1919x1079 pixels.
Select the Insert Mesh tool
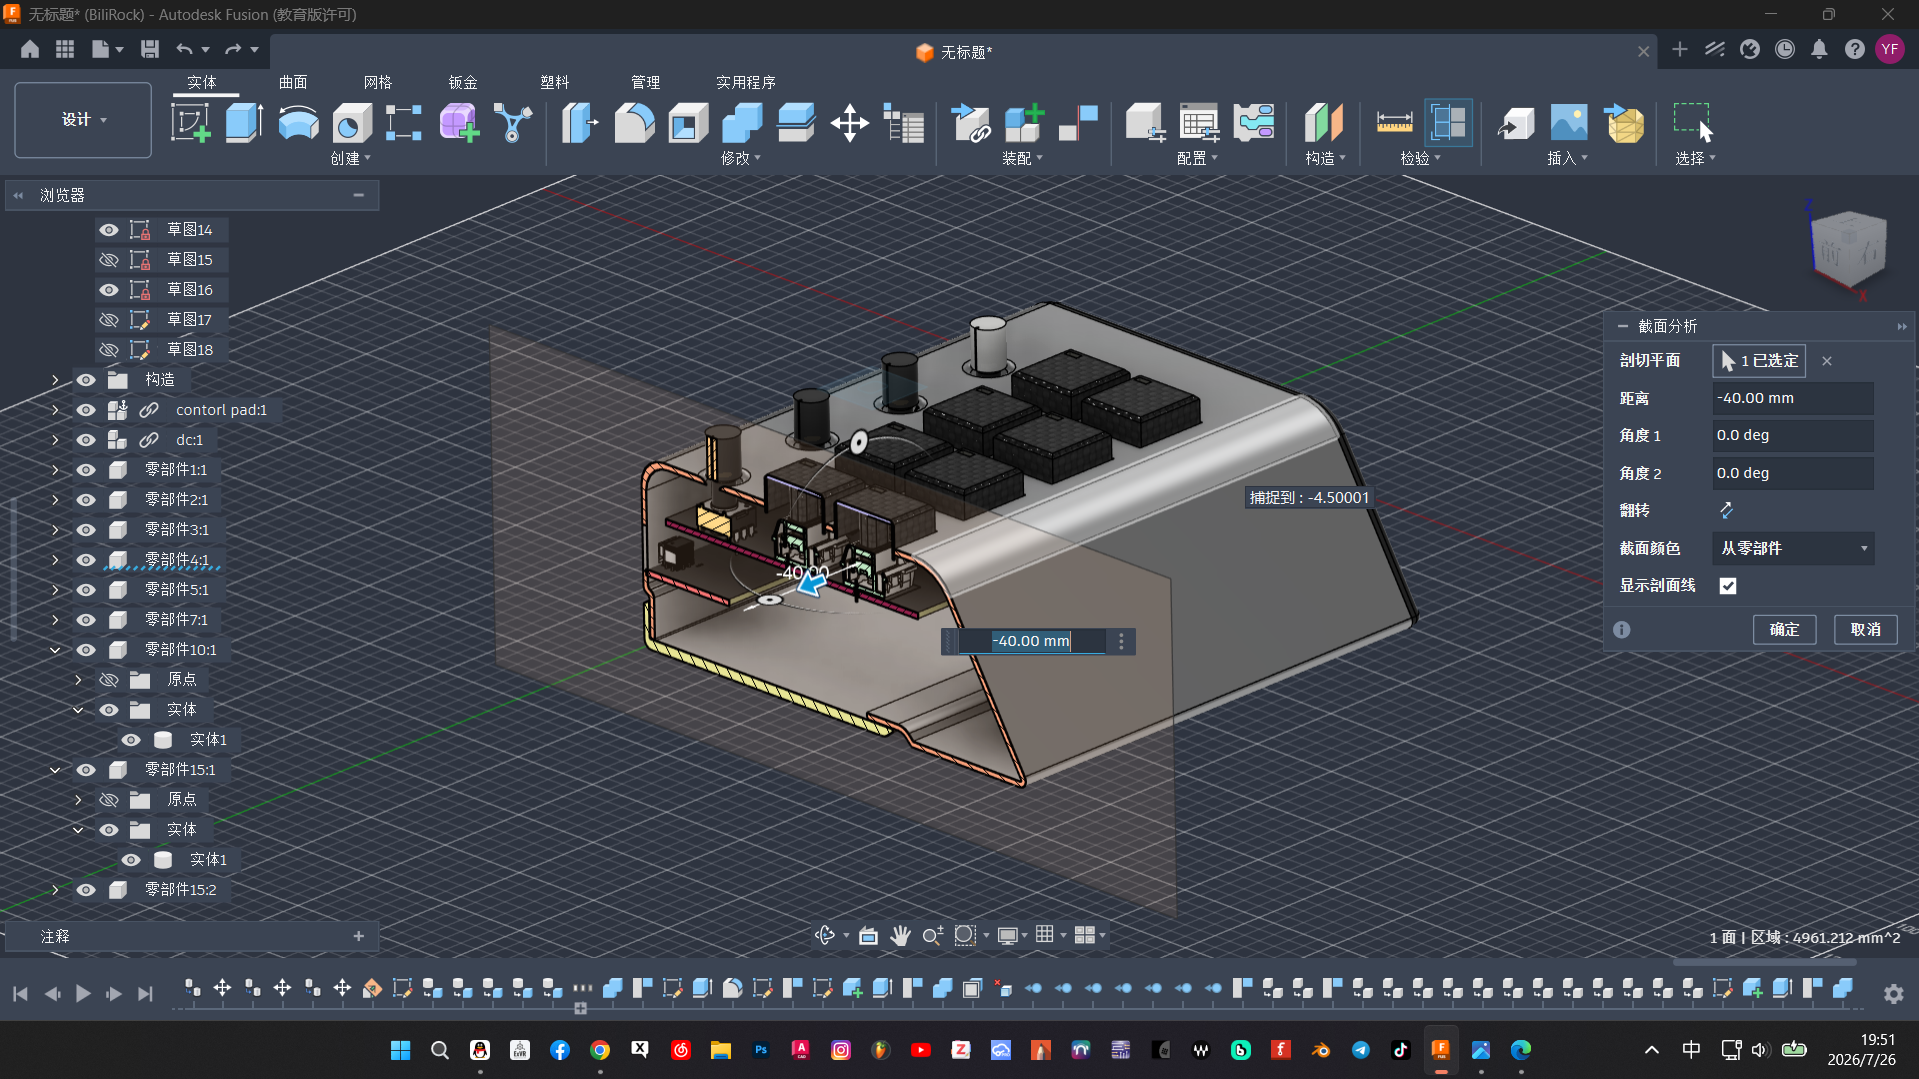[1624, 123]
